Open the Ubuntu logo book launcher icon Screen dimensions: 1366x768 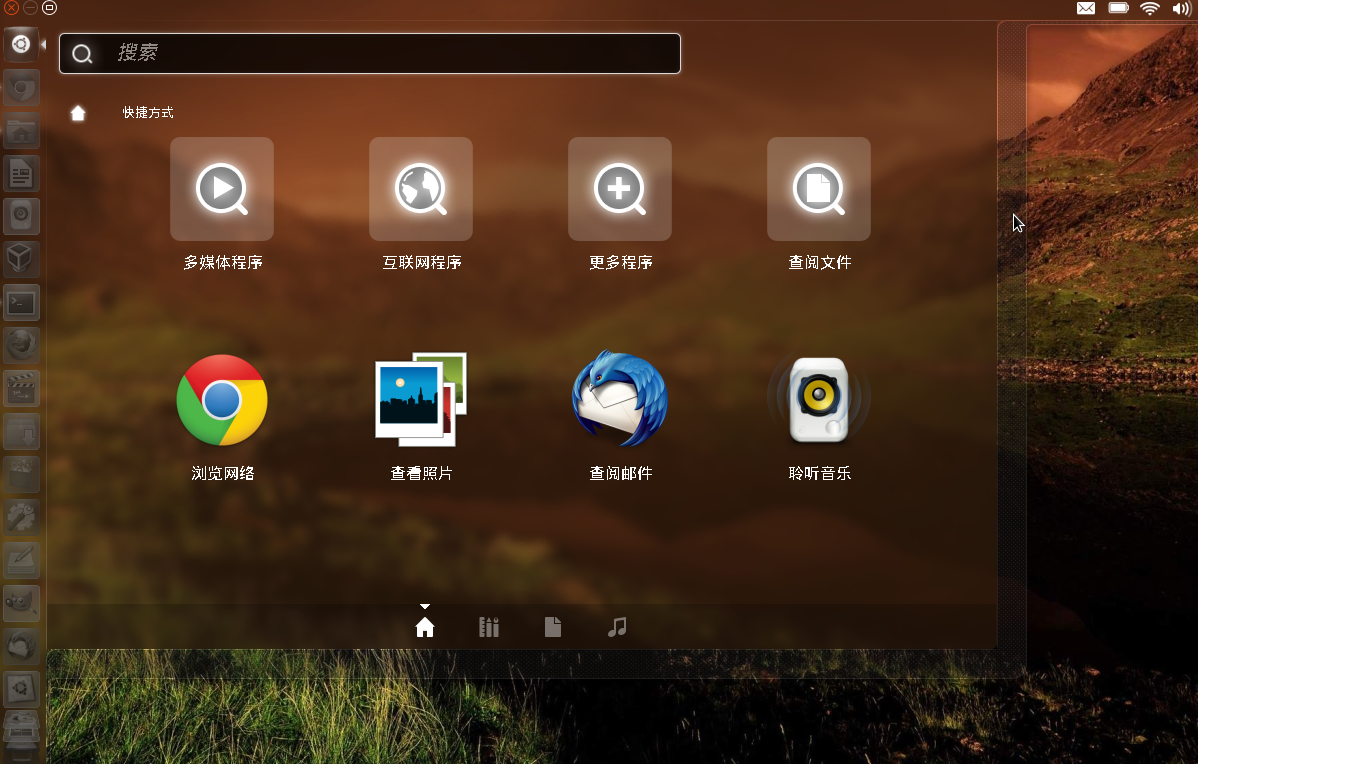21,690
